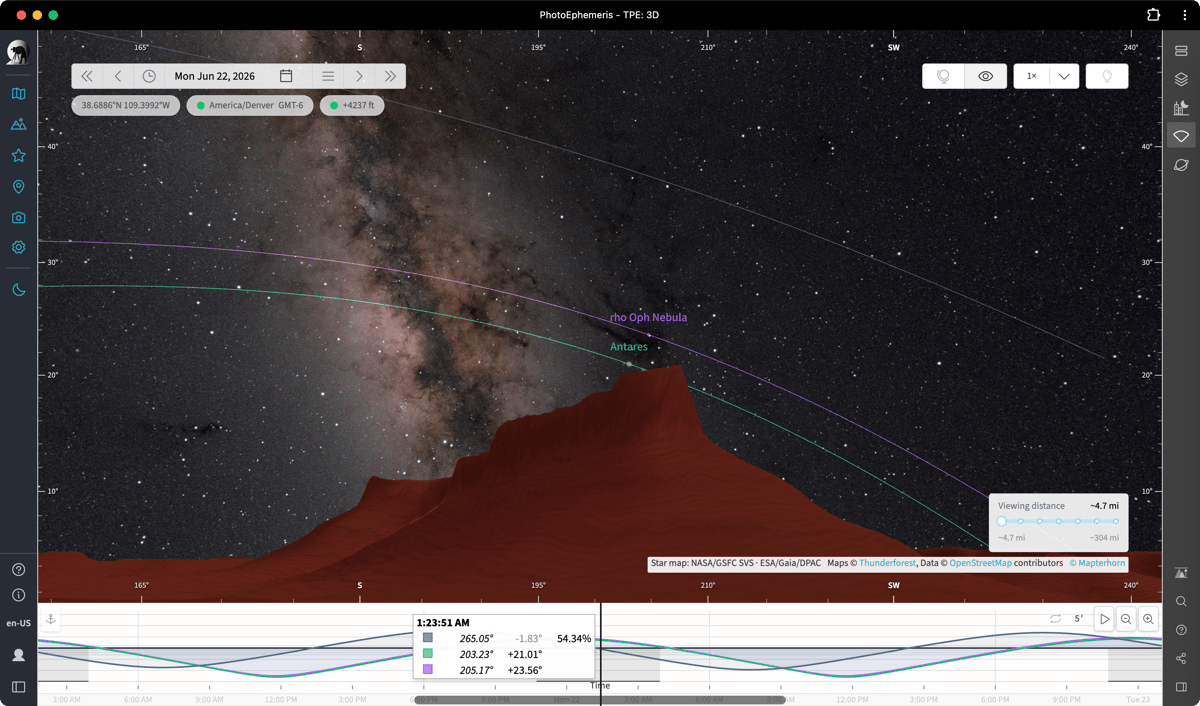Image resolution: width=1200 pixels, height=706 pixels.
Task: Click the +4237 ft elevation pill
Action: (352, 105)
